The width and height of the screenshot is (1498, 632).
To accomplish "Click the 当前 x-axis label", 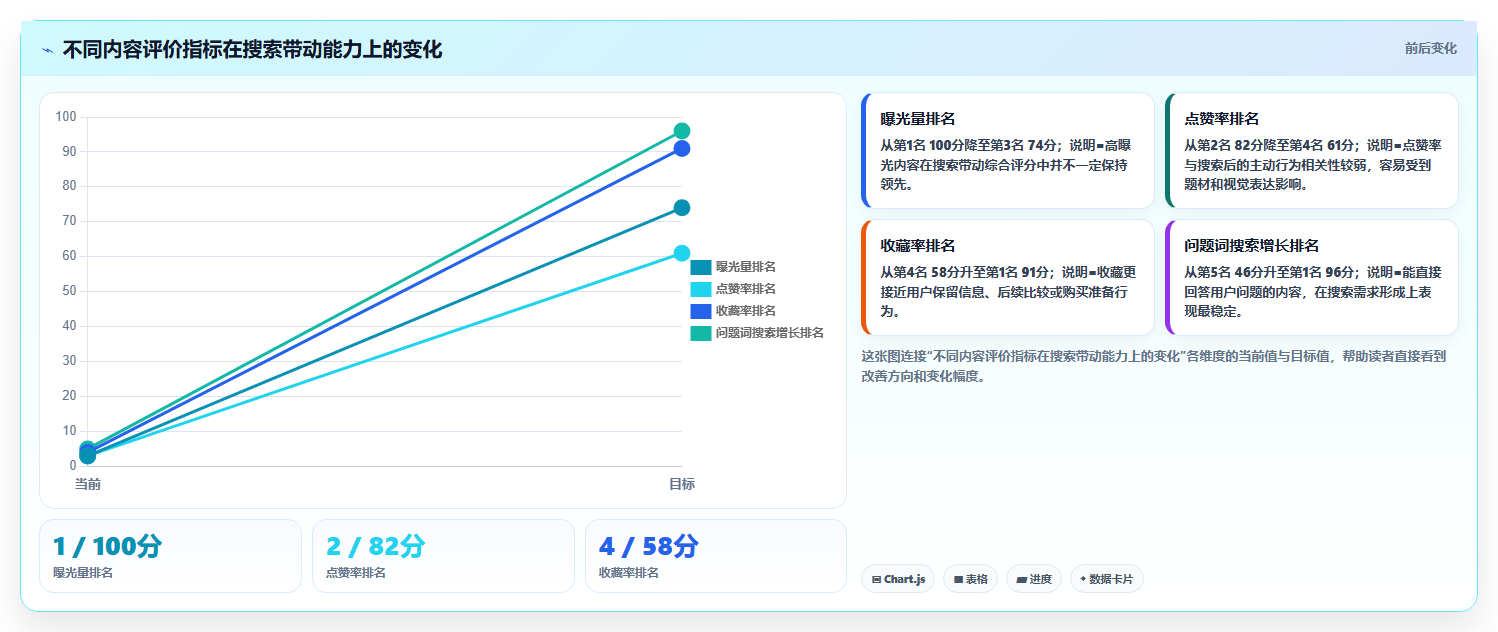I will point(88,484).
